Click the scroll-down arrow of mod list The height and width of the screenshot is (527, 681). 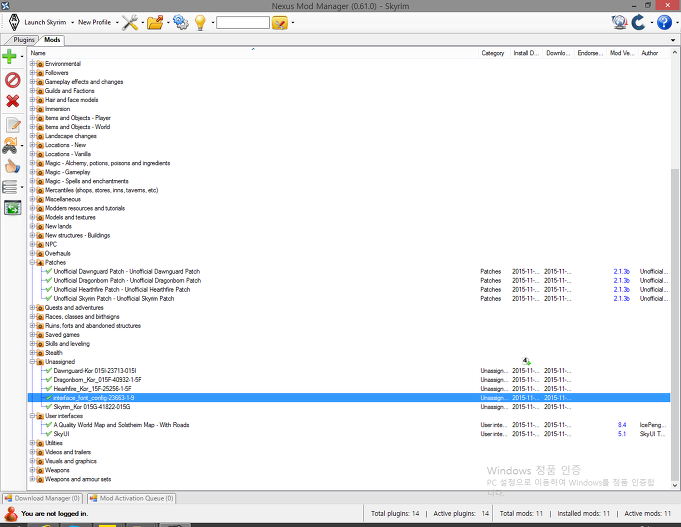(x=674, y=485)
